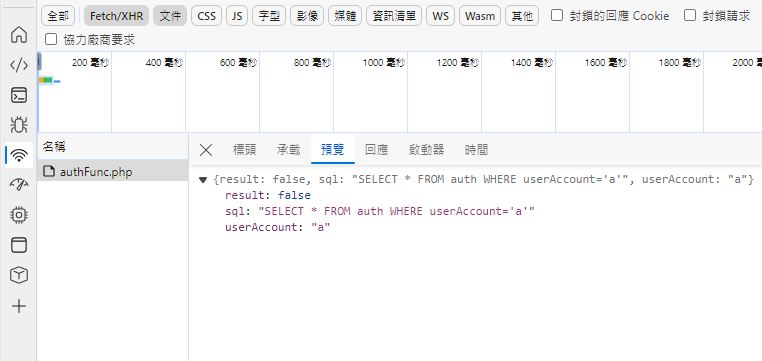Screen dimensions: 762x361
Task: Filter requests by 字型
Action: (269, 16)
